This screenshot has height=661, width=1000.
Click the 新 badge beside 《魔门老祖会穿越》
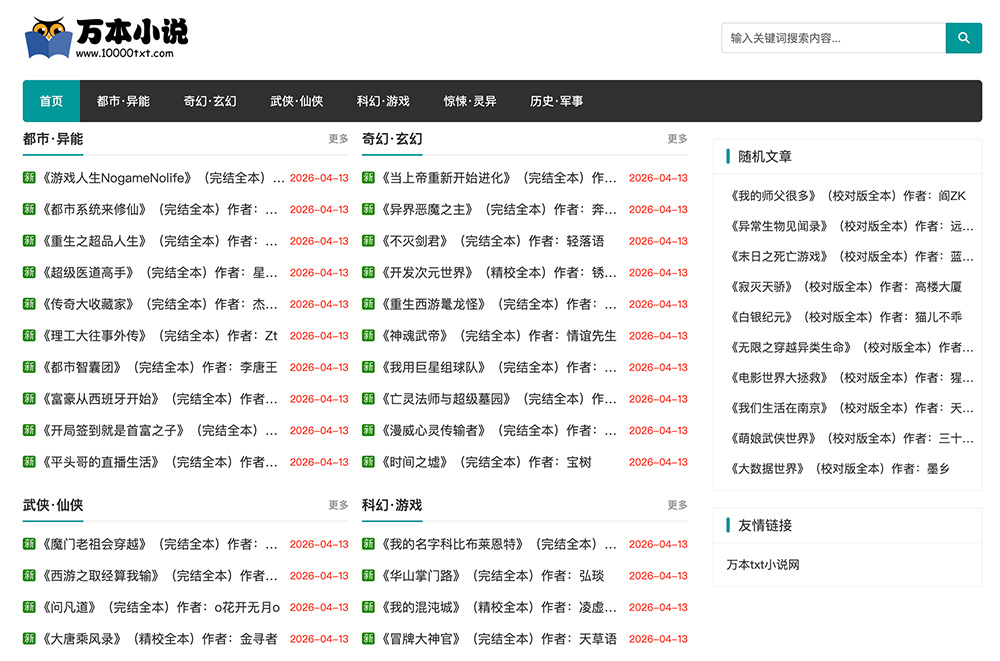coord(27,544)
